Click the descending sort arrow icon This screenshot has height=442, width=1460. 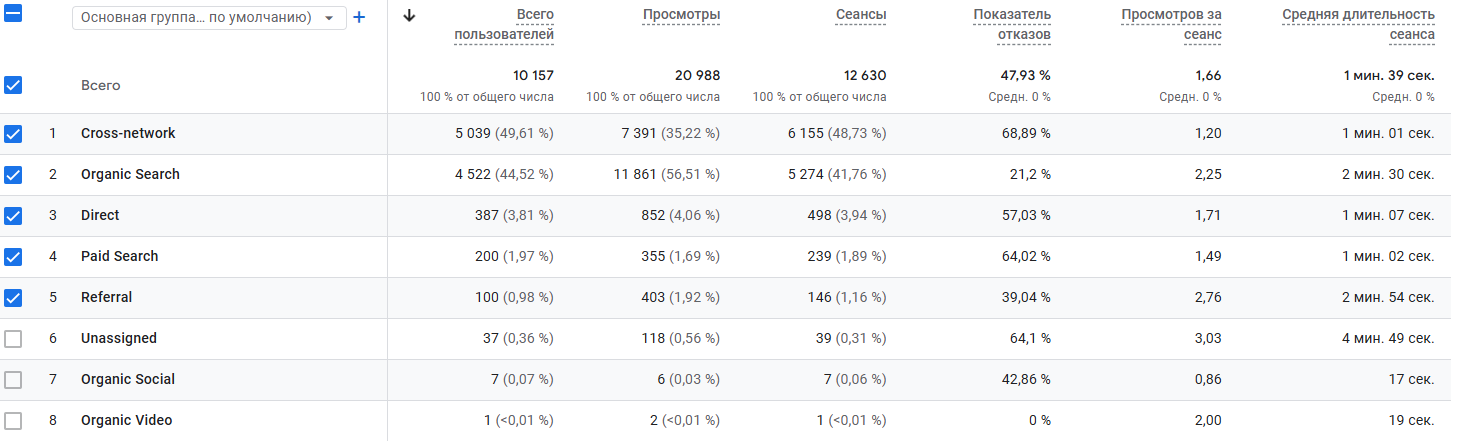(408, 15)
